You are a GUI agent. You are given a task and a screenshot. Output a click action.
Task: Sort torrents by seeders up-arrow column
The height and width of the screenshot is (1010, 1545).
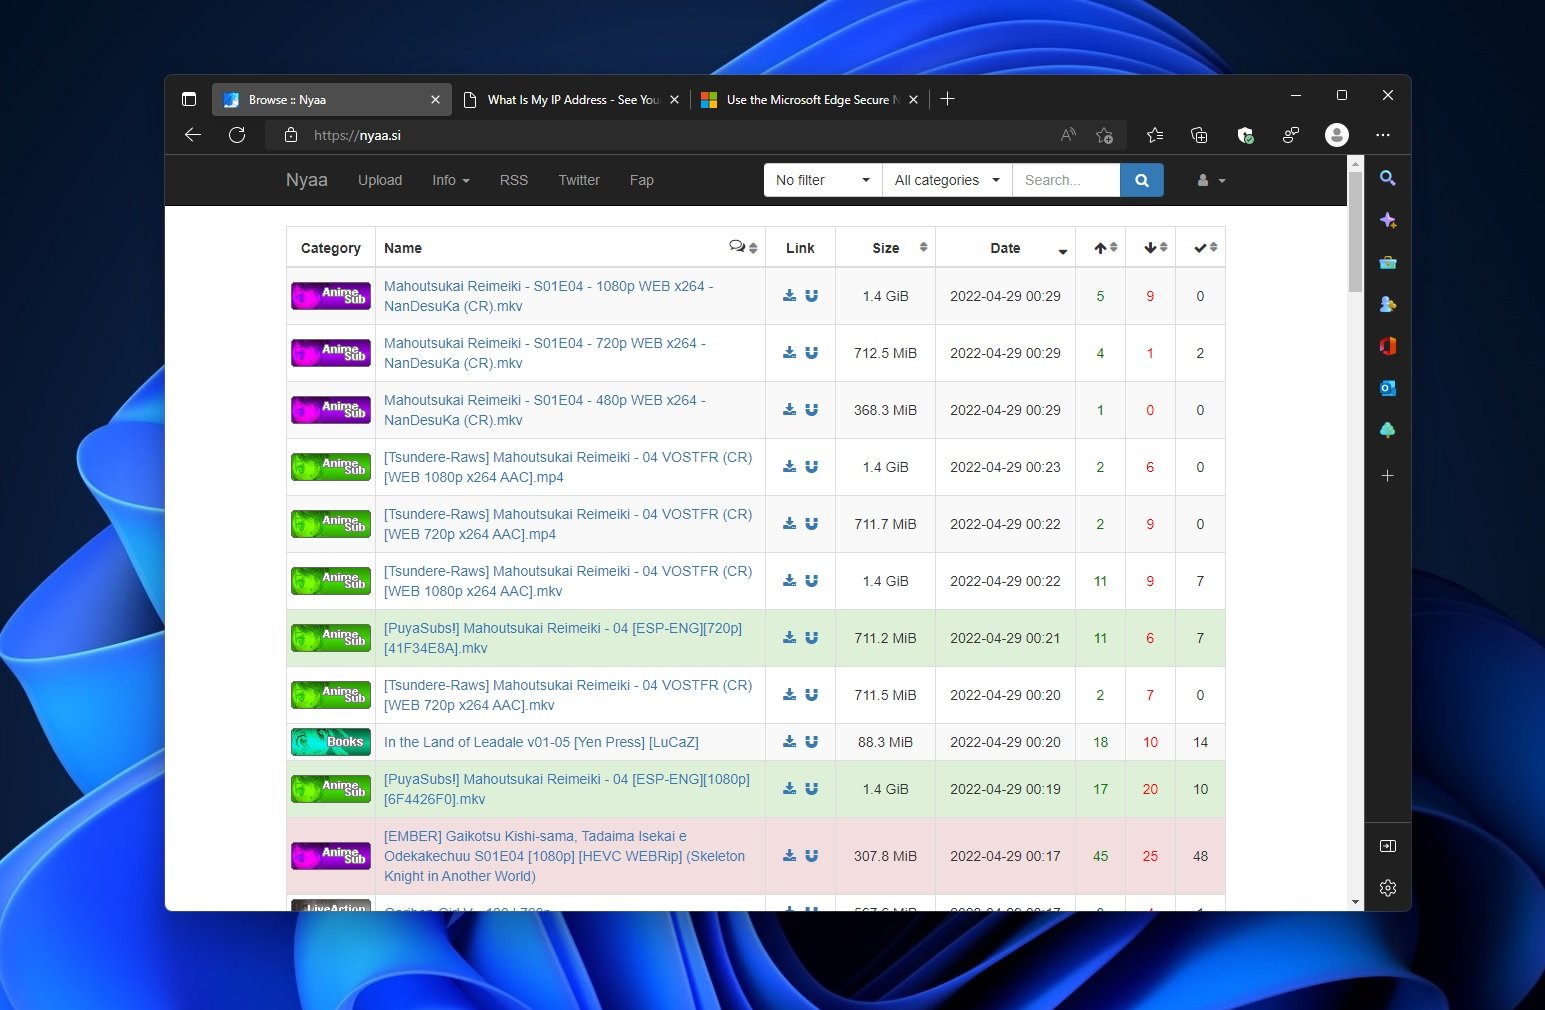tap(1100, 248)
